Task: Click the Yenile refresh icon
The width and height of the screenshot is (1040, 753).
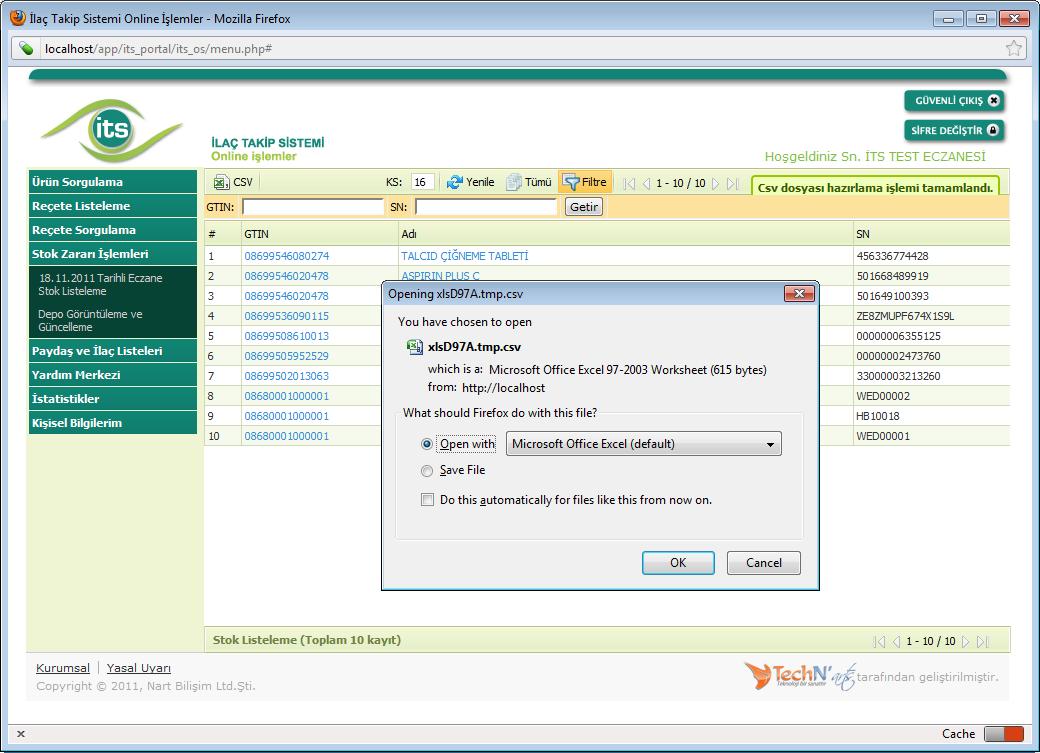Action: pyautogui.click(x=455, y=182)
